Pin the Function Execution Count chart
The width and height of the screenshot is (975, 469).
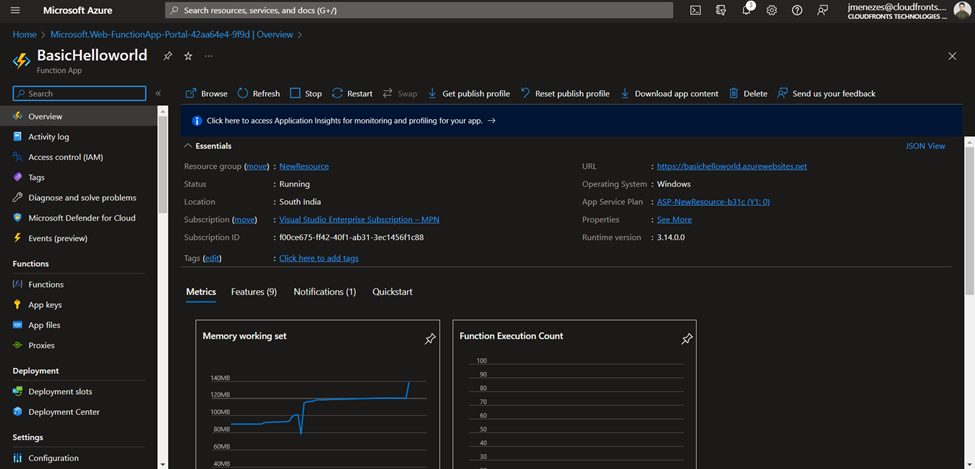[x=686, y=339]
